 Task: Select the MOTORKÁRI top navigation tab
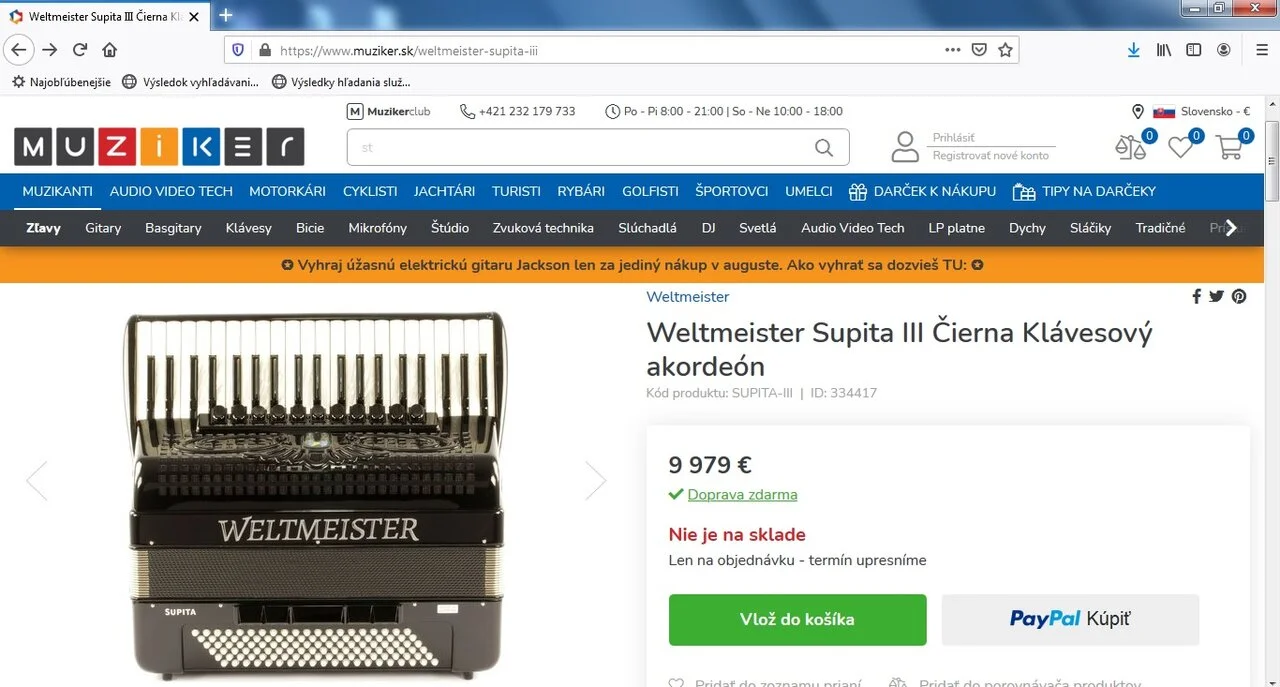[287, 191]
